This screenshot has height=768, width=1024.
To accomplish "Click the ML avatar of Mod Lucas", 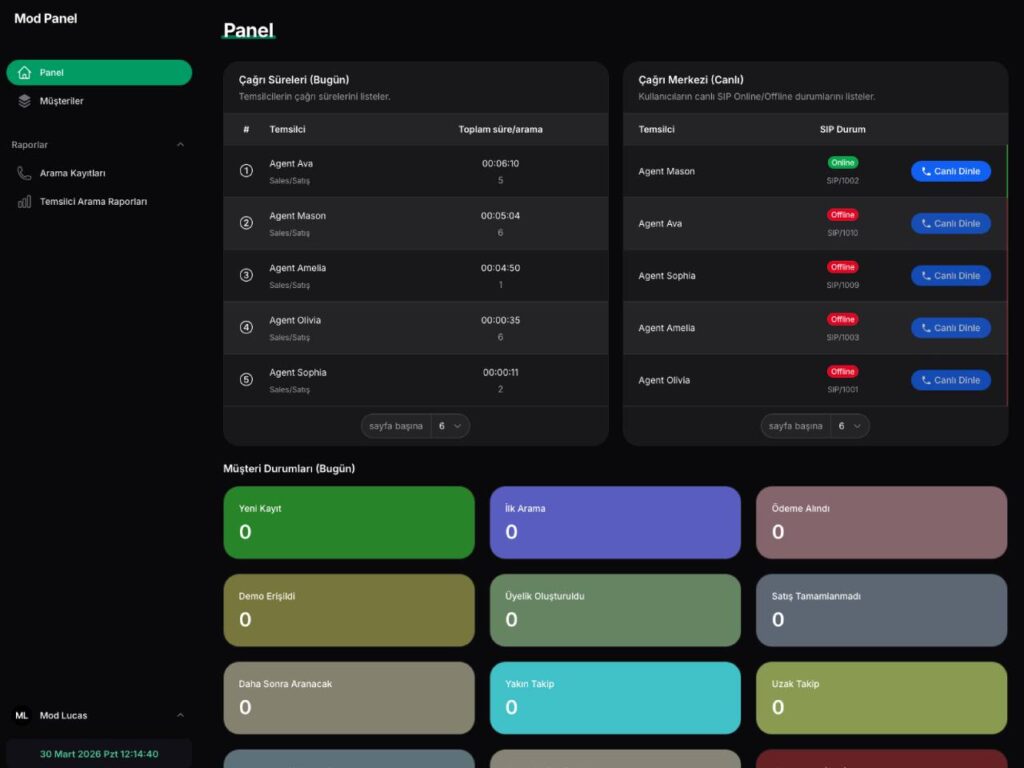I will [x=22, y=716].
